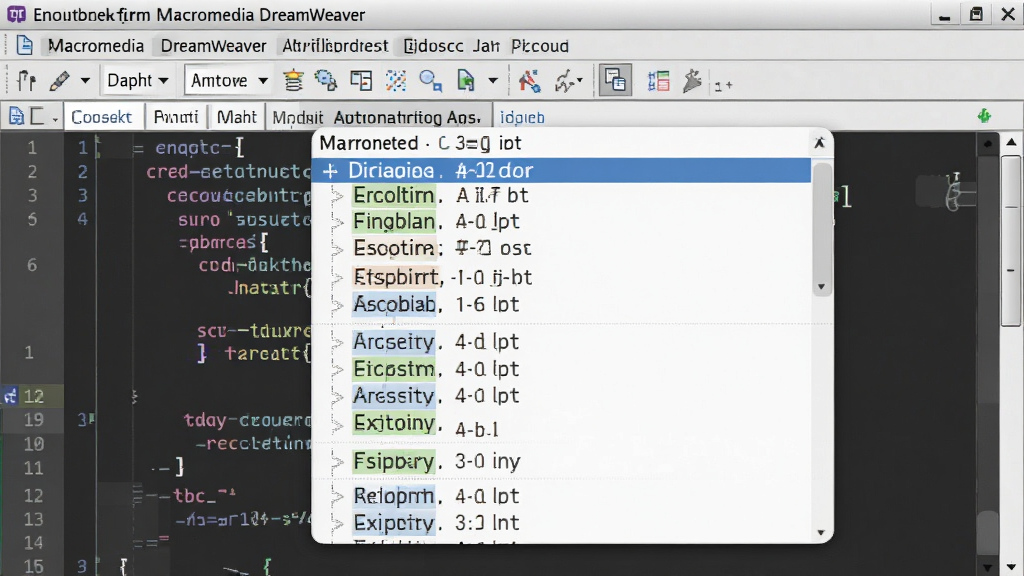The image size is (1024, 576).
Task: Open the arrow next to pencil tool
Action: [85, 81]
